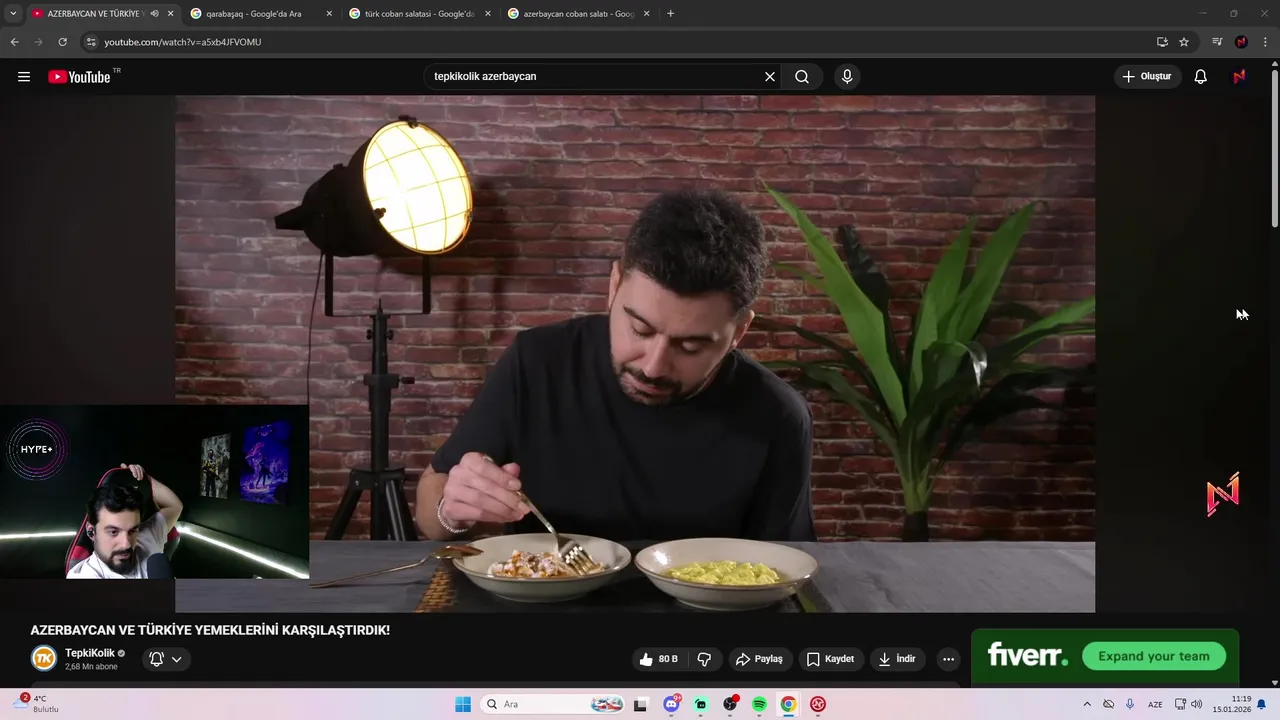Share the video with Paylaş
1280x720 pixels.
pyautogui.click(x=759, y=659)
